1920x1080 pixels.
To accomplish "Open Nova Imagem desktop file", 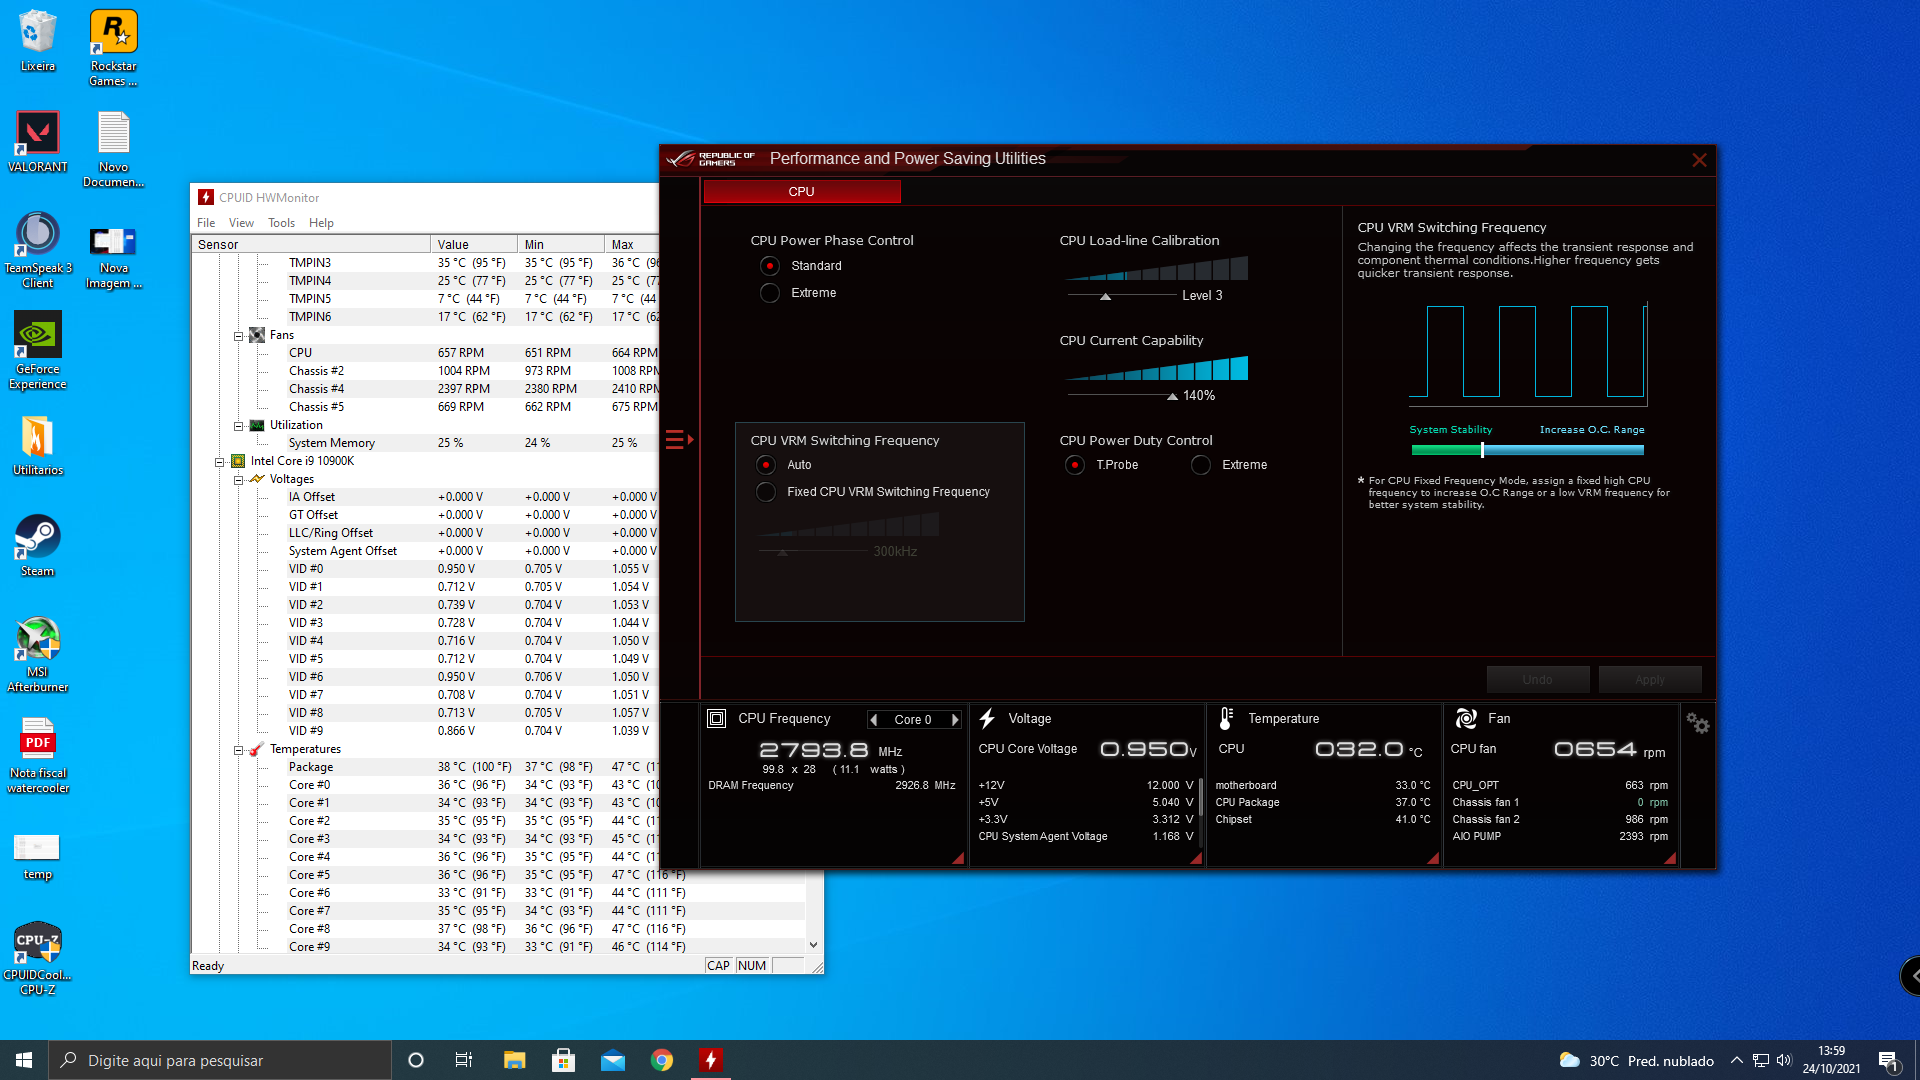I will 113,257.
